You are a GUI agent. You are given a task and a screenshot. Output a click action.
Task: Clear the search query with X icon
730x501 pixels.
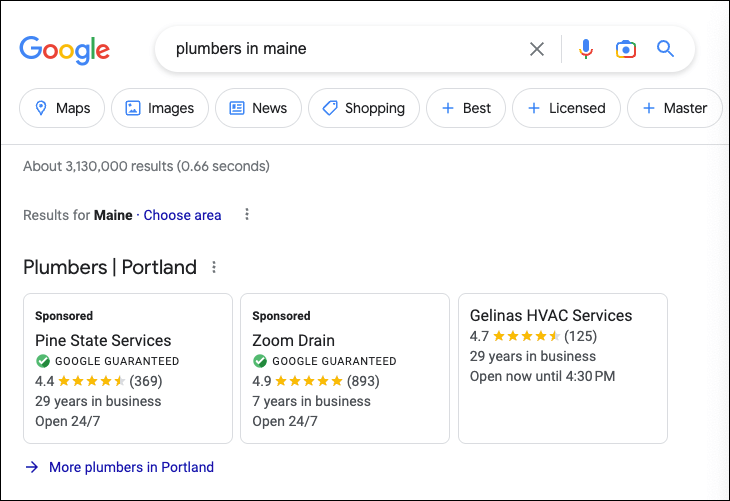click(x=537, y=49)
